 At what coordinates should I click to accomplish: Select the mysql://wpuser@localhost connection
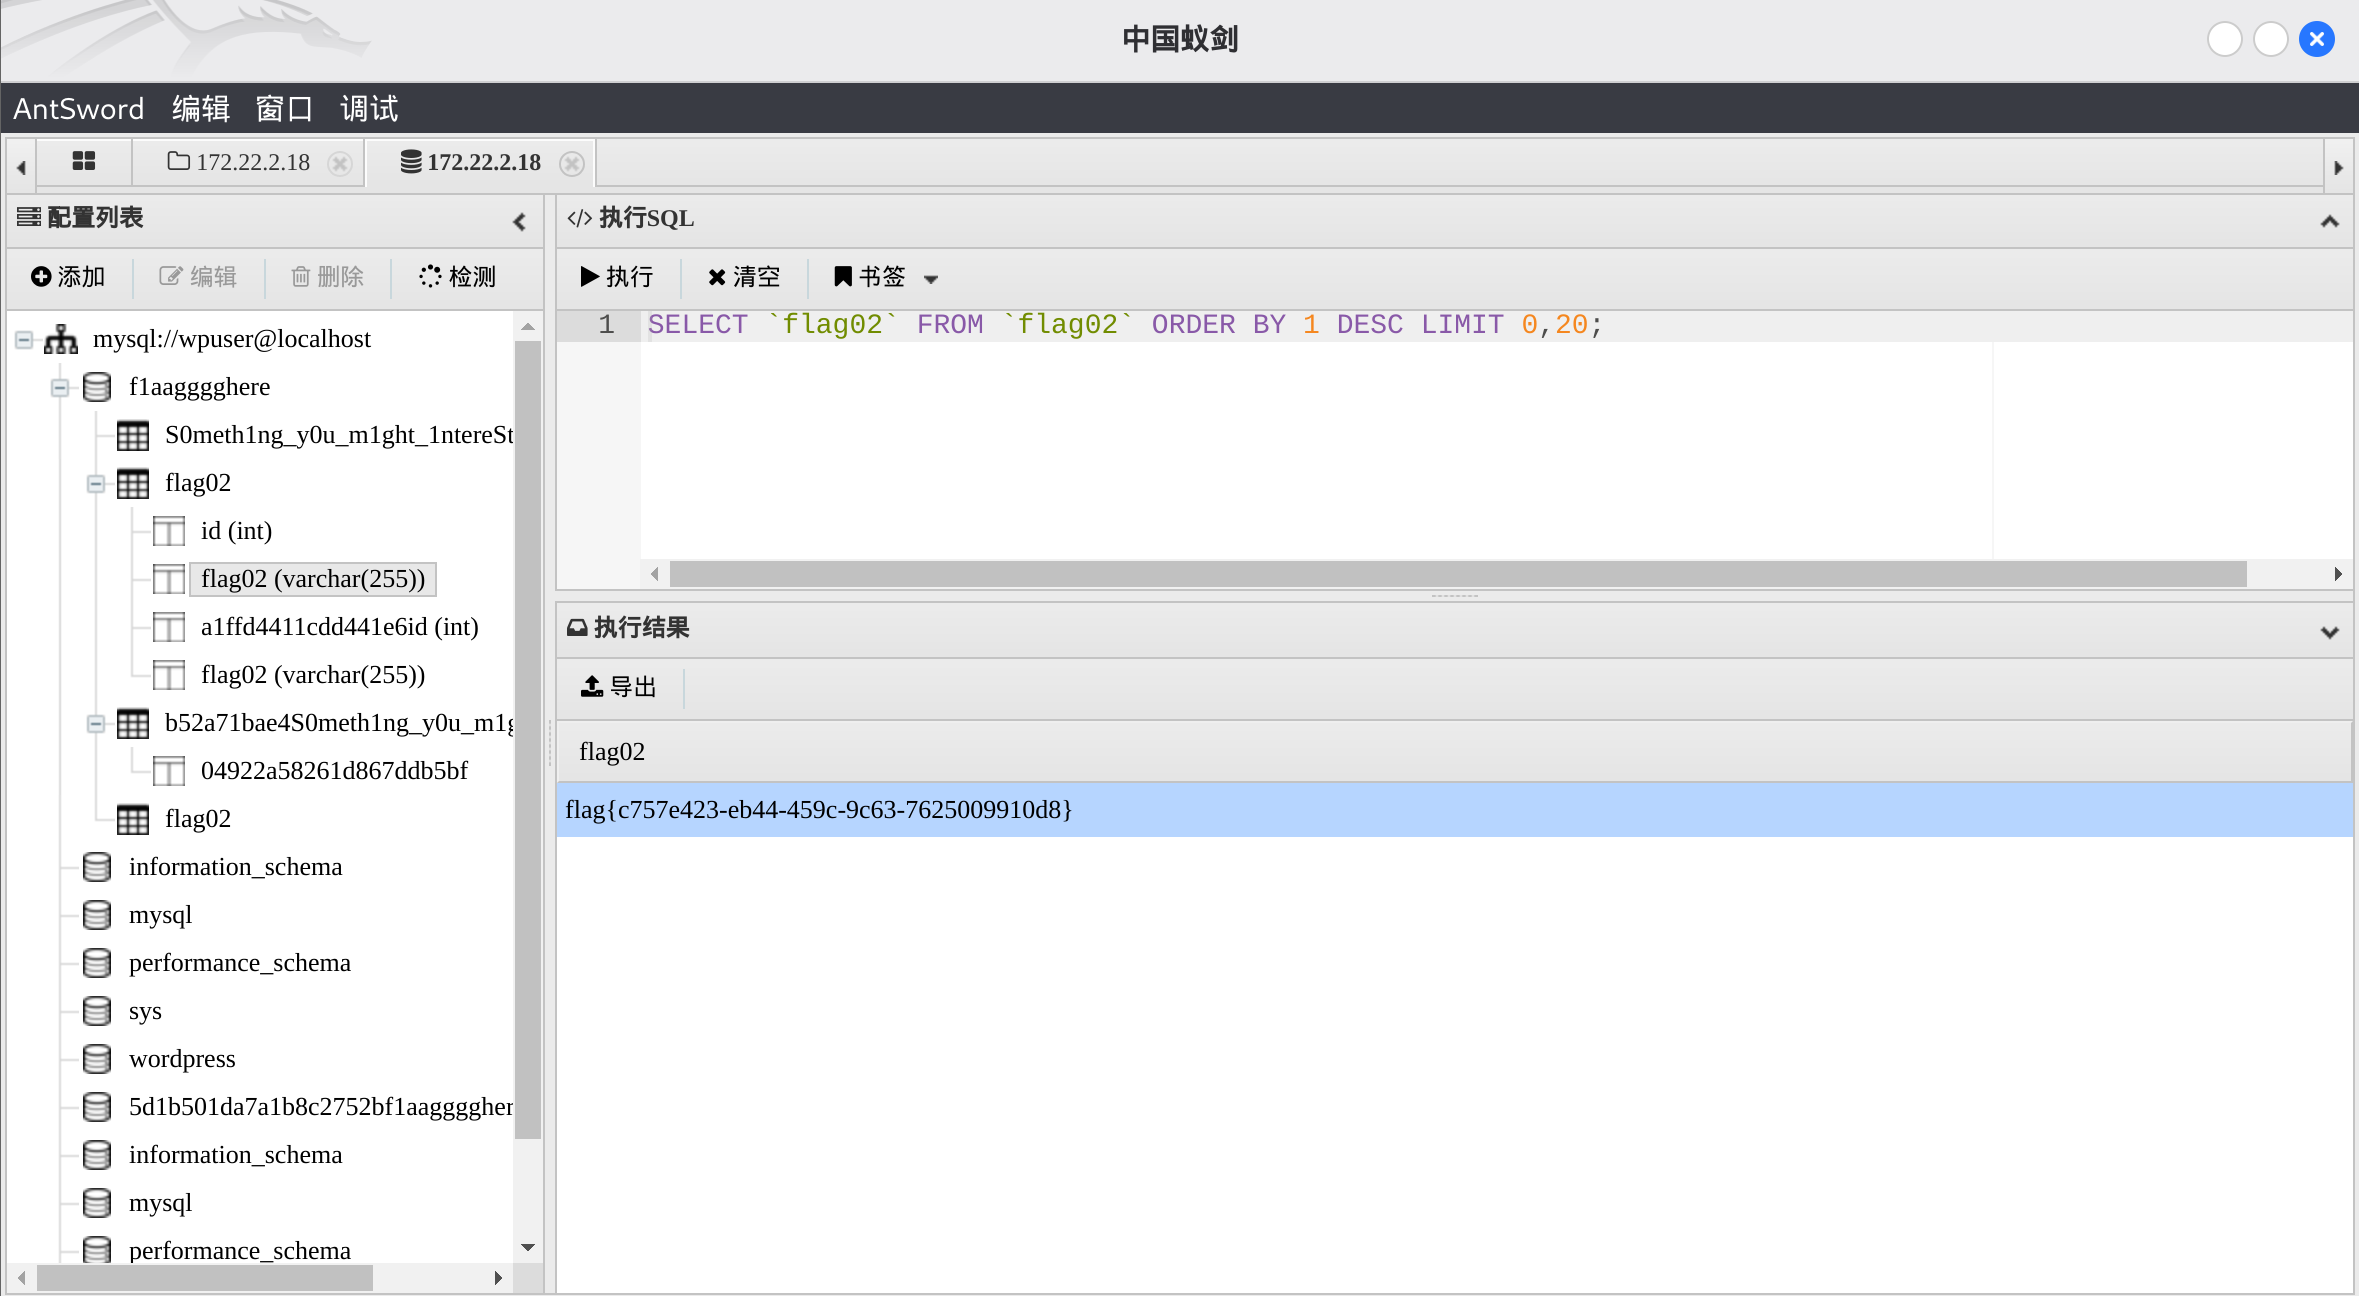232,339
